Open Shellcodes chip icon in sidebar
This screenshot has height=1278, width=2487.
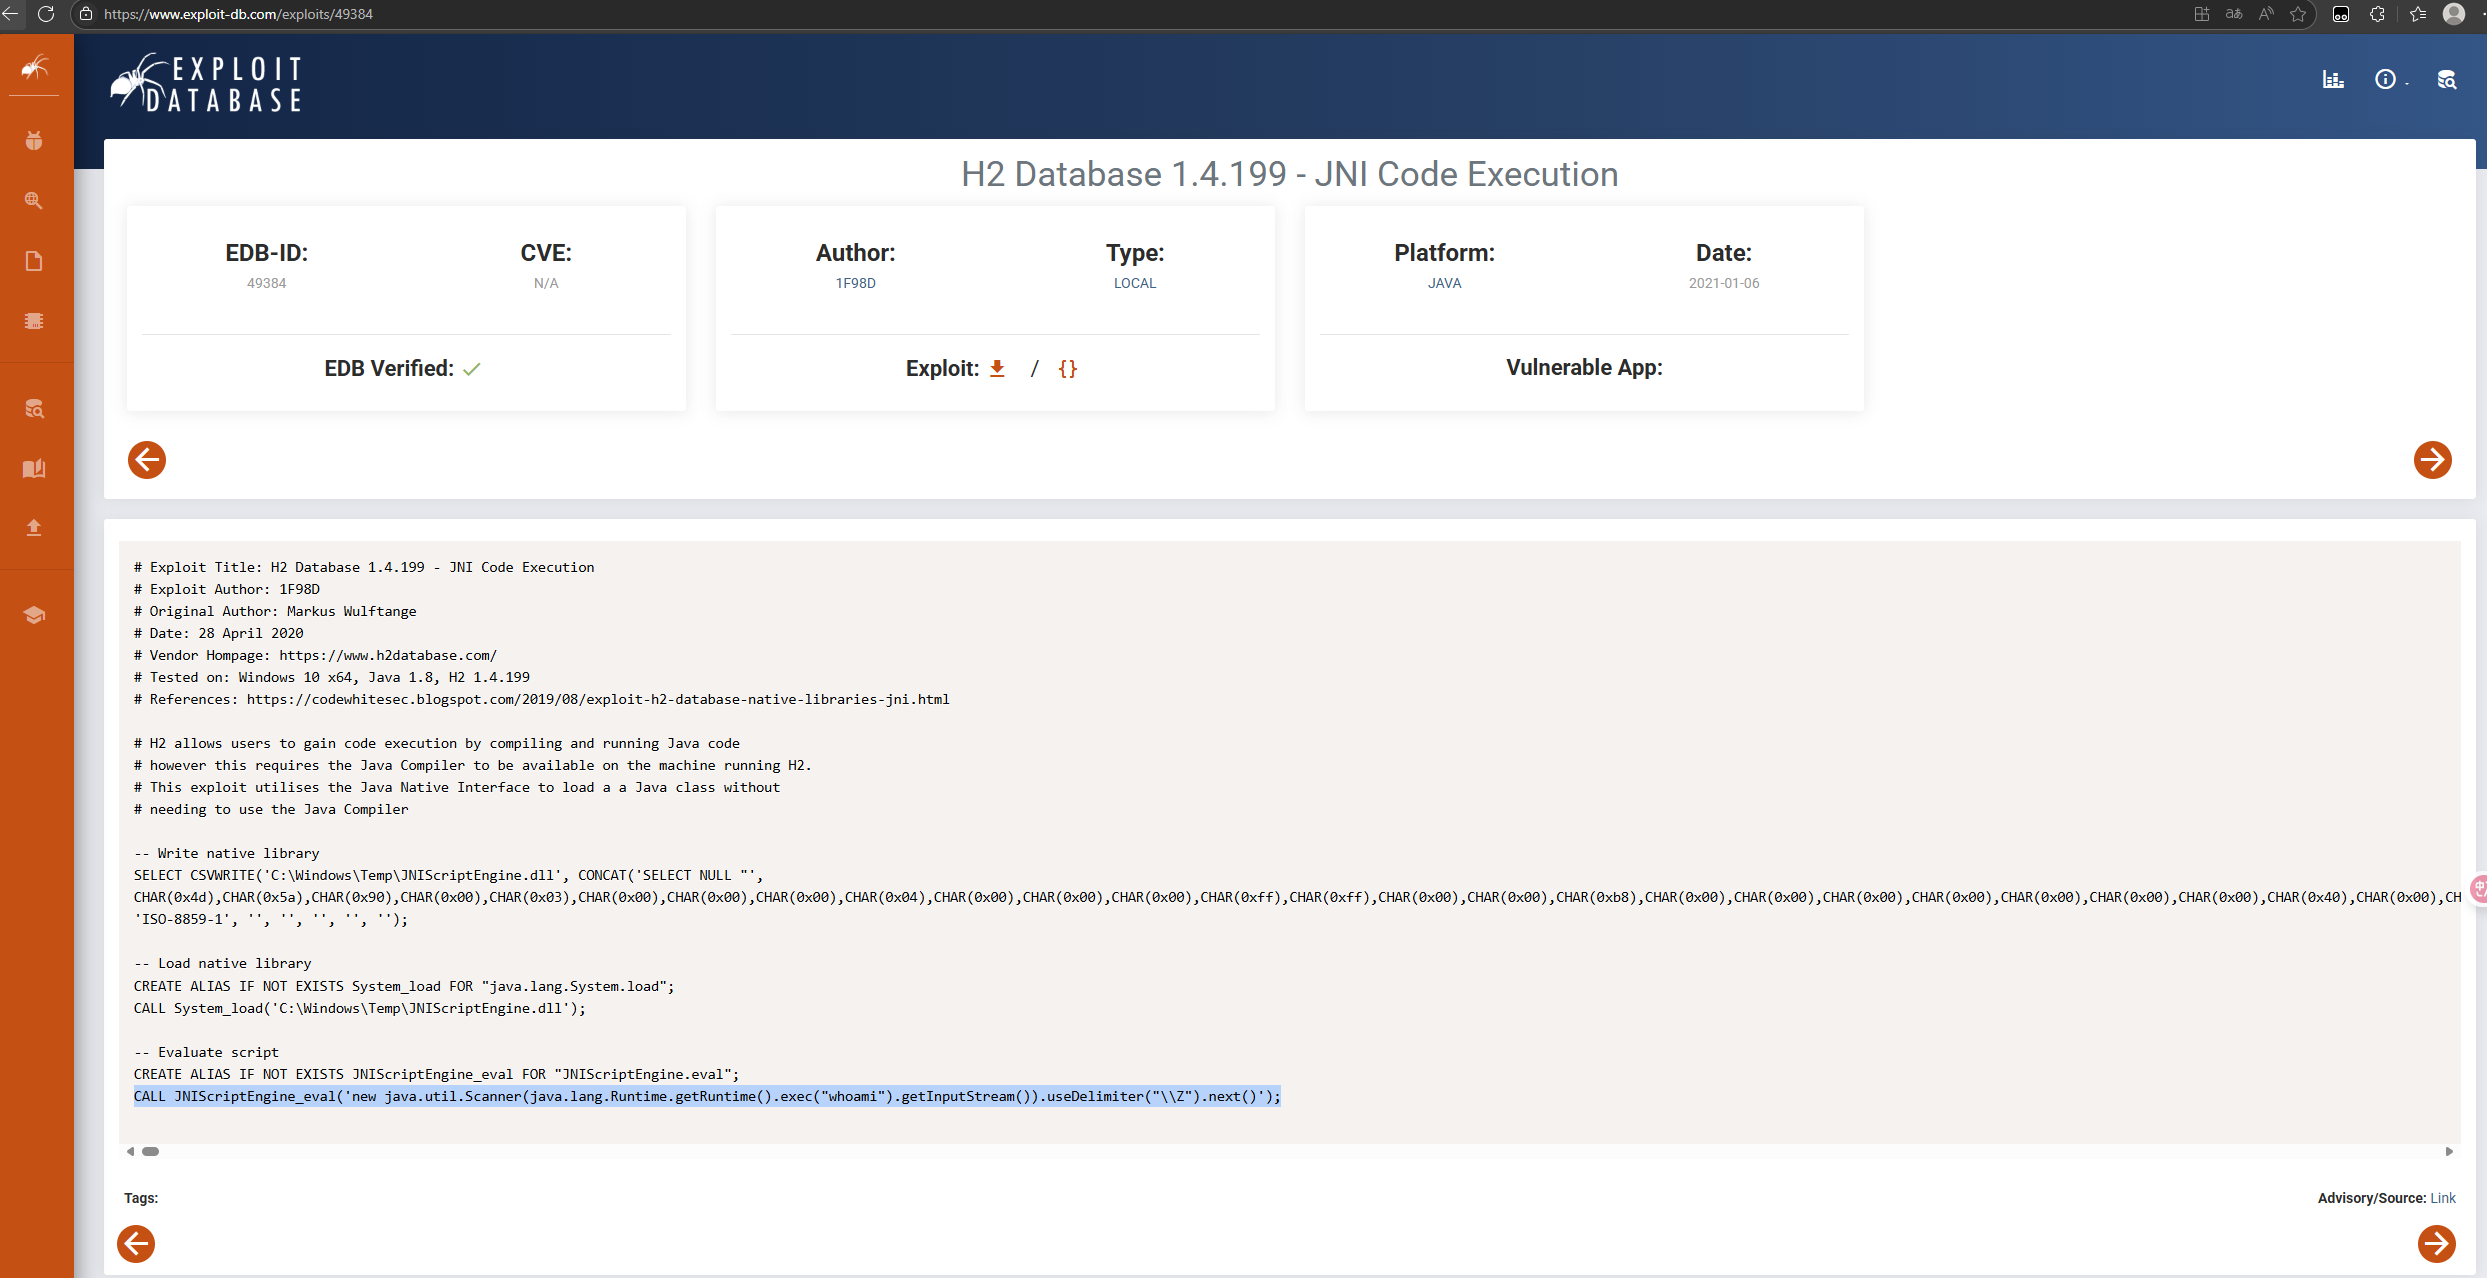(x=34, y=321)
